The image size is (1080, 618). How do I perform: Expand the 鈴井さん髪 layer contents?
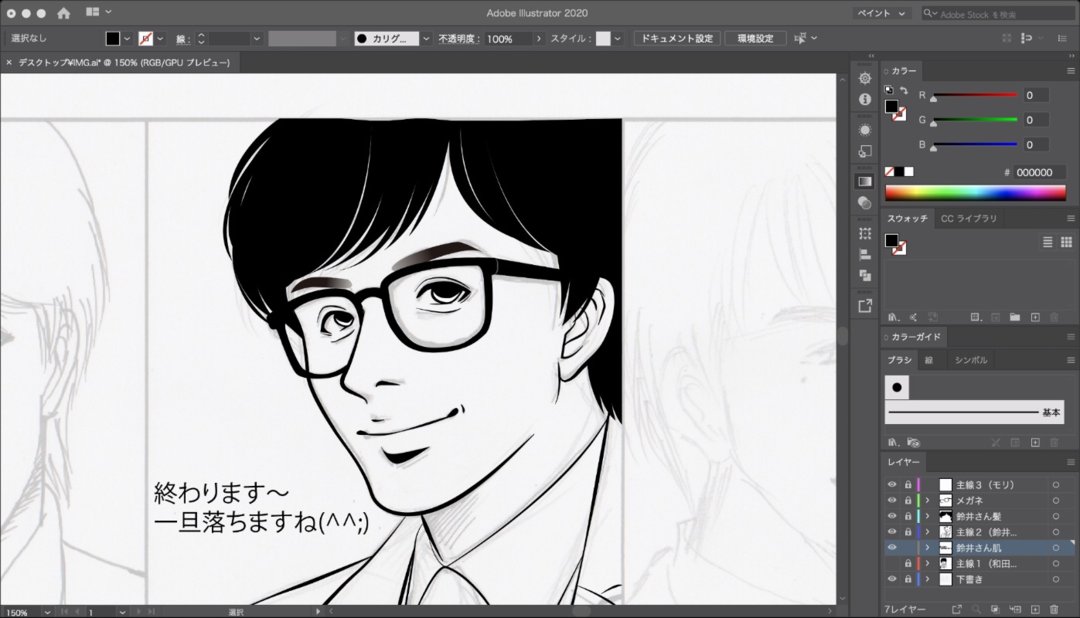(x=927, y=516)
